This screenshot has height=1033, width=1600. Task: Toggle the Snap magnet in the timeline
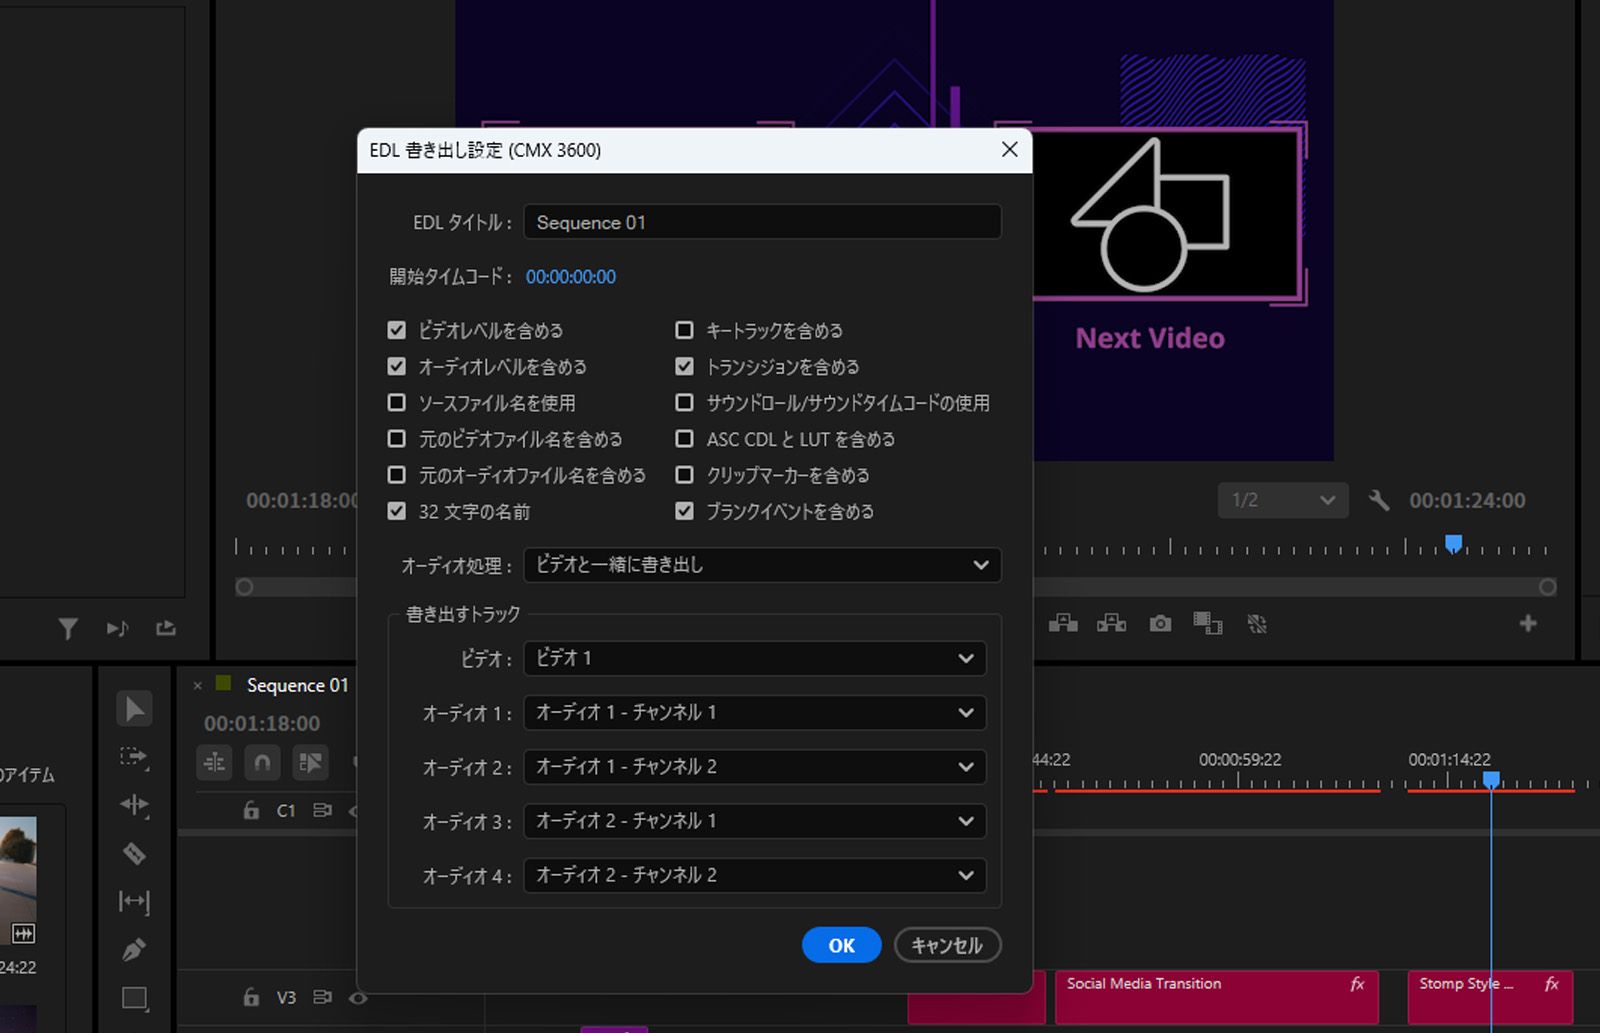[x=262, y=762]
